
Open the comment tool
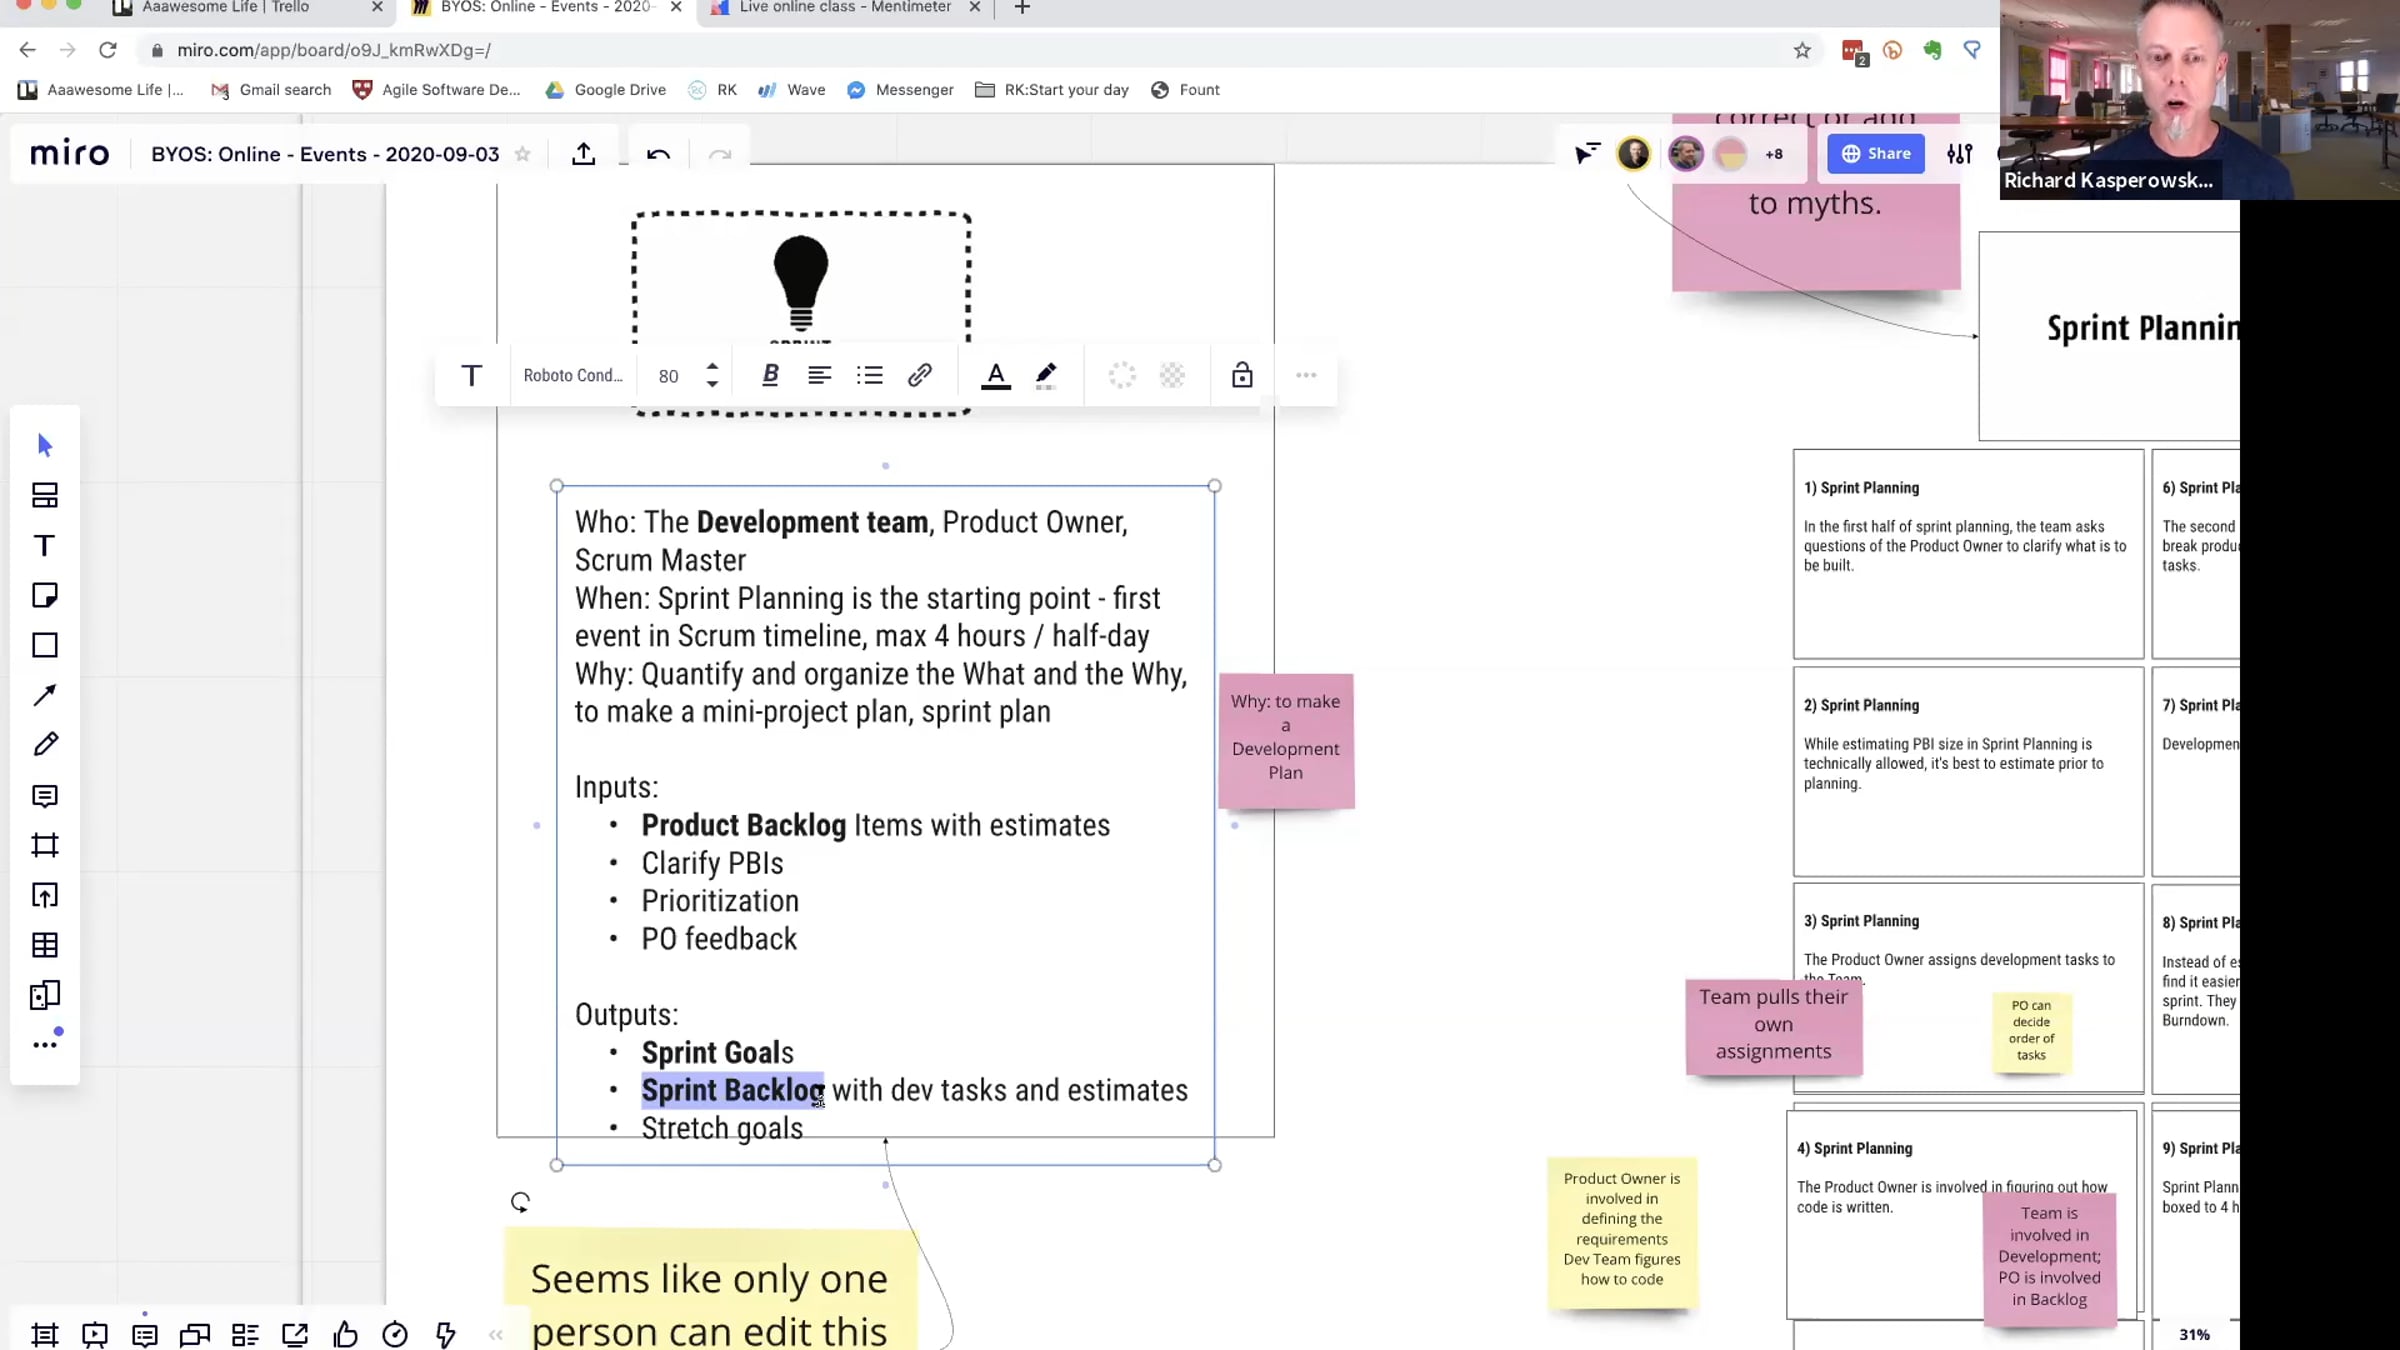(45, 795)
